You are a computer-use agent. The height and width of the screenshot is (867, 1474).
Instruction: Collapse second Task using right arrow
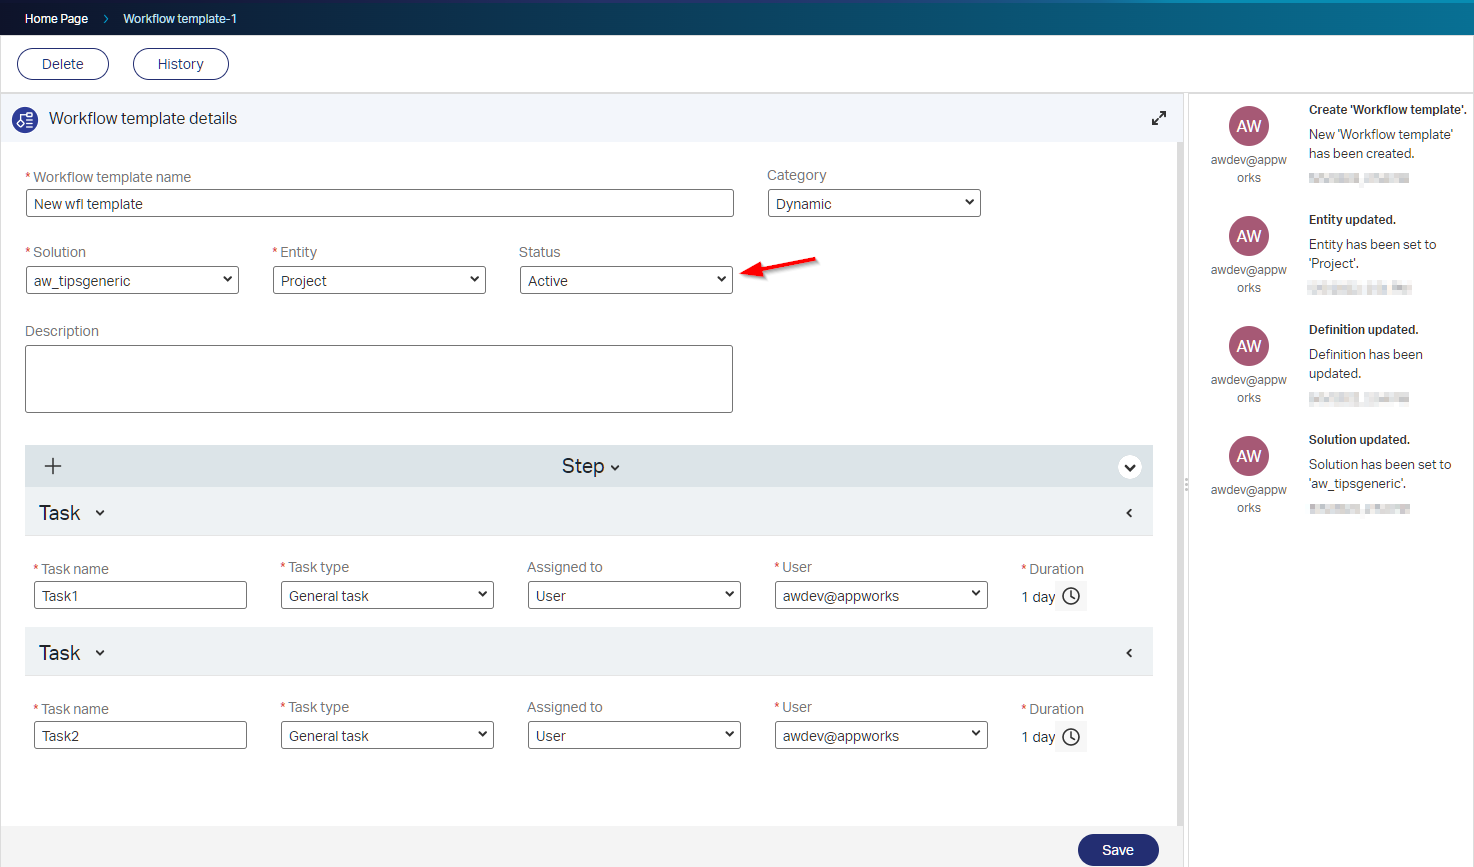click(1129, 653)
